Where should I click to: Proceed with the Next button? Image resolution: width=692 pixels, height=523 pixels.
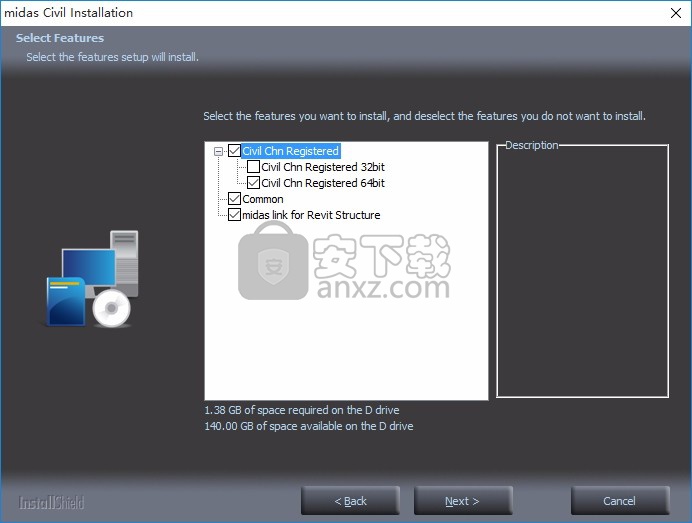pyautogui.click(x=463, y=501)
